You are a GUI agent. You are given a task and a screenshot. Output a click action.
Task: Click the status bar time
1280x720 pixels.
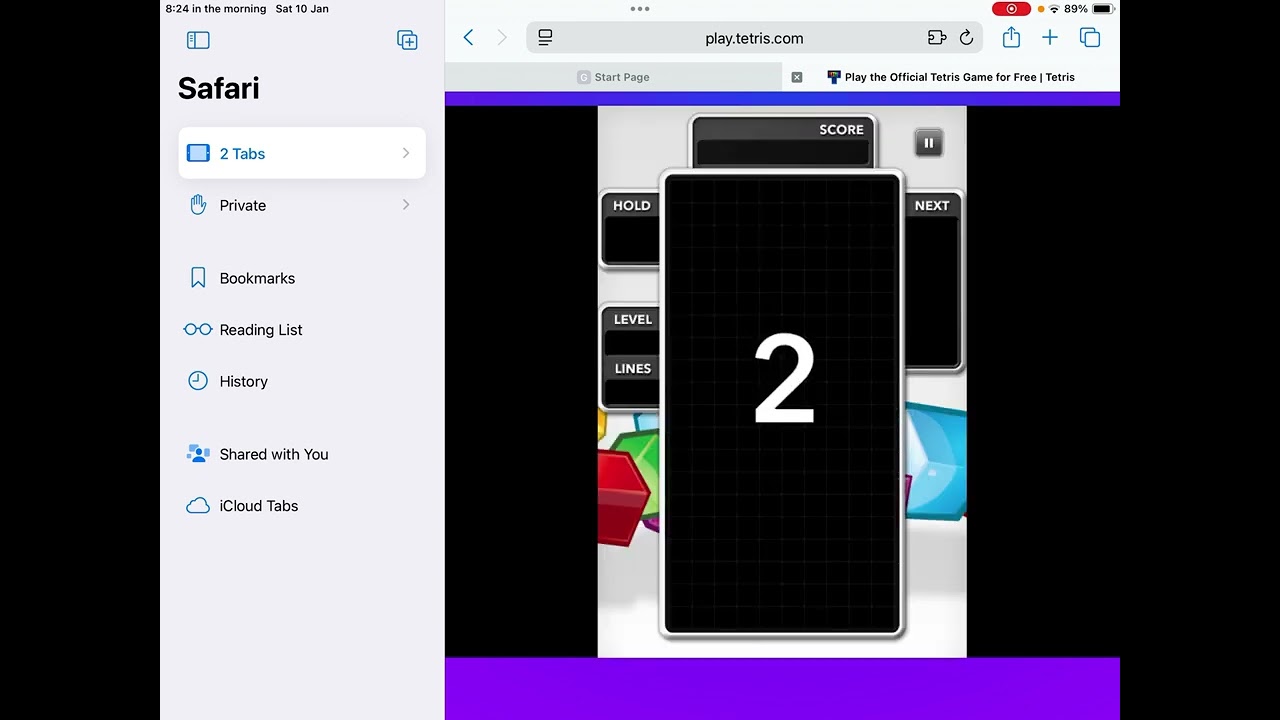click(x=216, y=9)
